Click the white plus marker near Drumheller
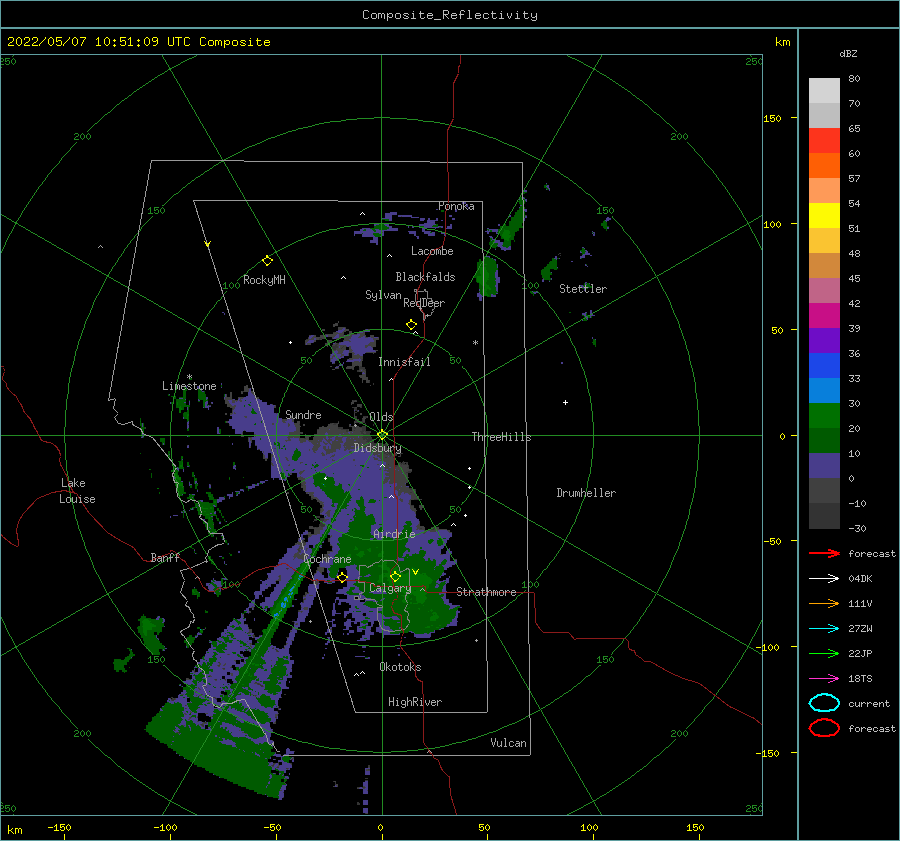Screen dimensions: 900x841 tap(565, 402)
